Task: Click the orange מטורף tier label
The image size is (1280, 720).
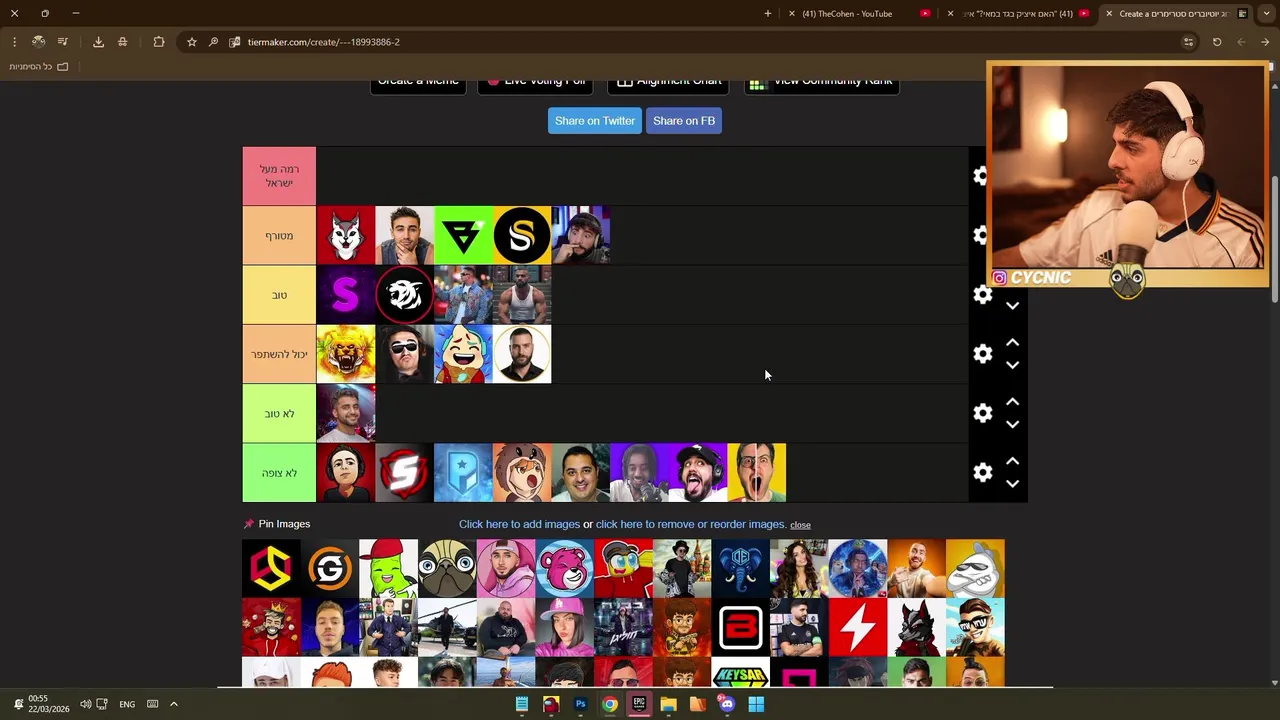Action: 279,235
